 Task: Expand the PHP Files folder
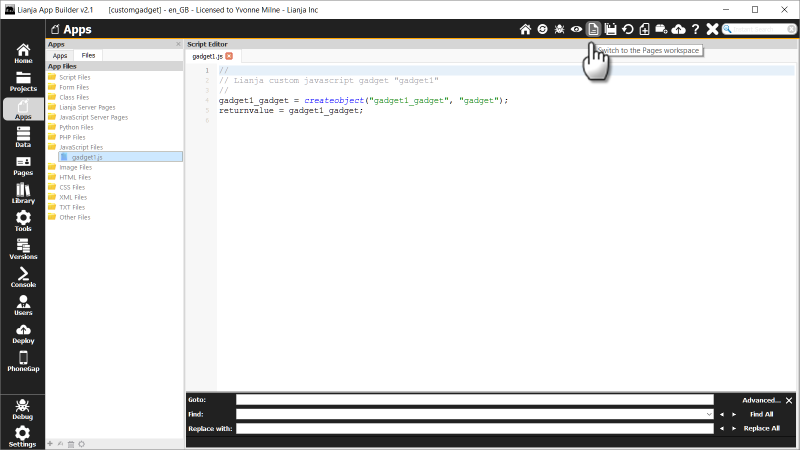tap(72, 137)
